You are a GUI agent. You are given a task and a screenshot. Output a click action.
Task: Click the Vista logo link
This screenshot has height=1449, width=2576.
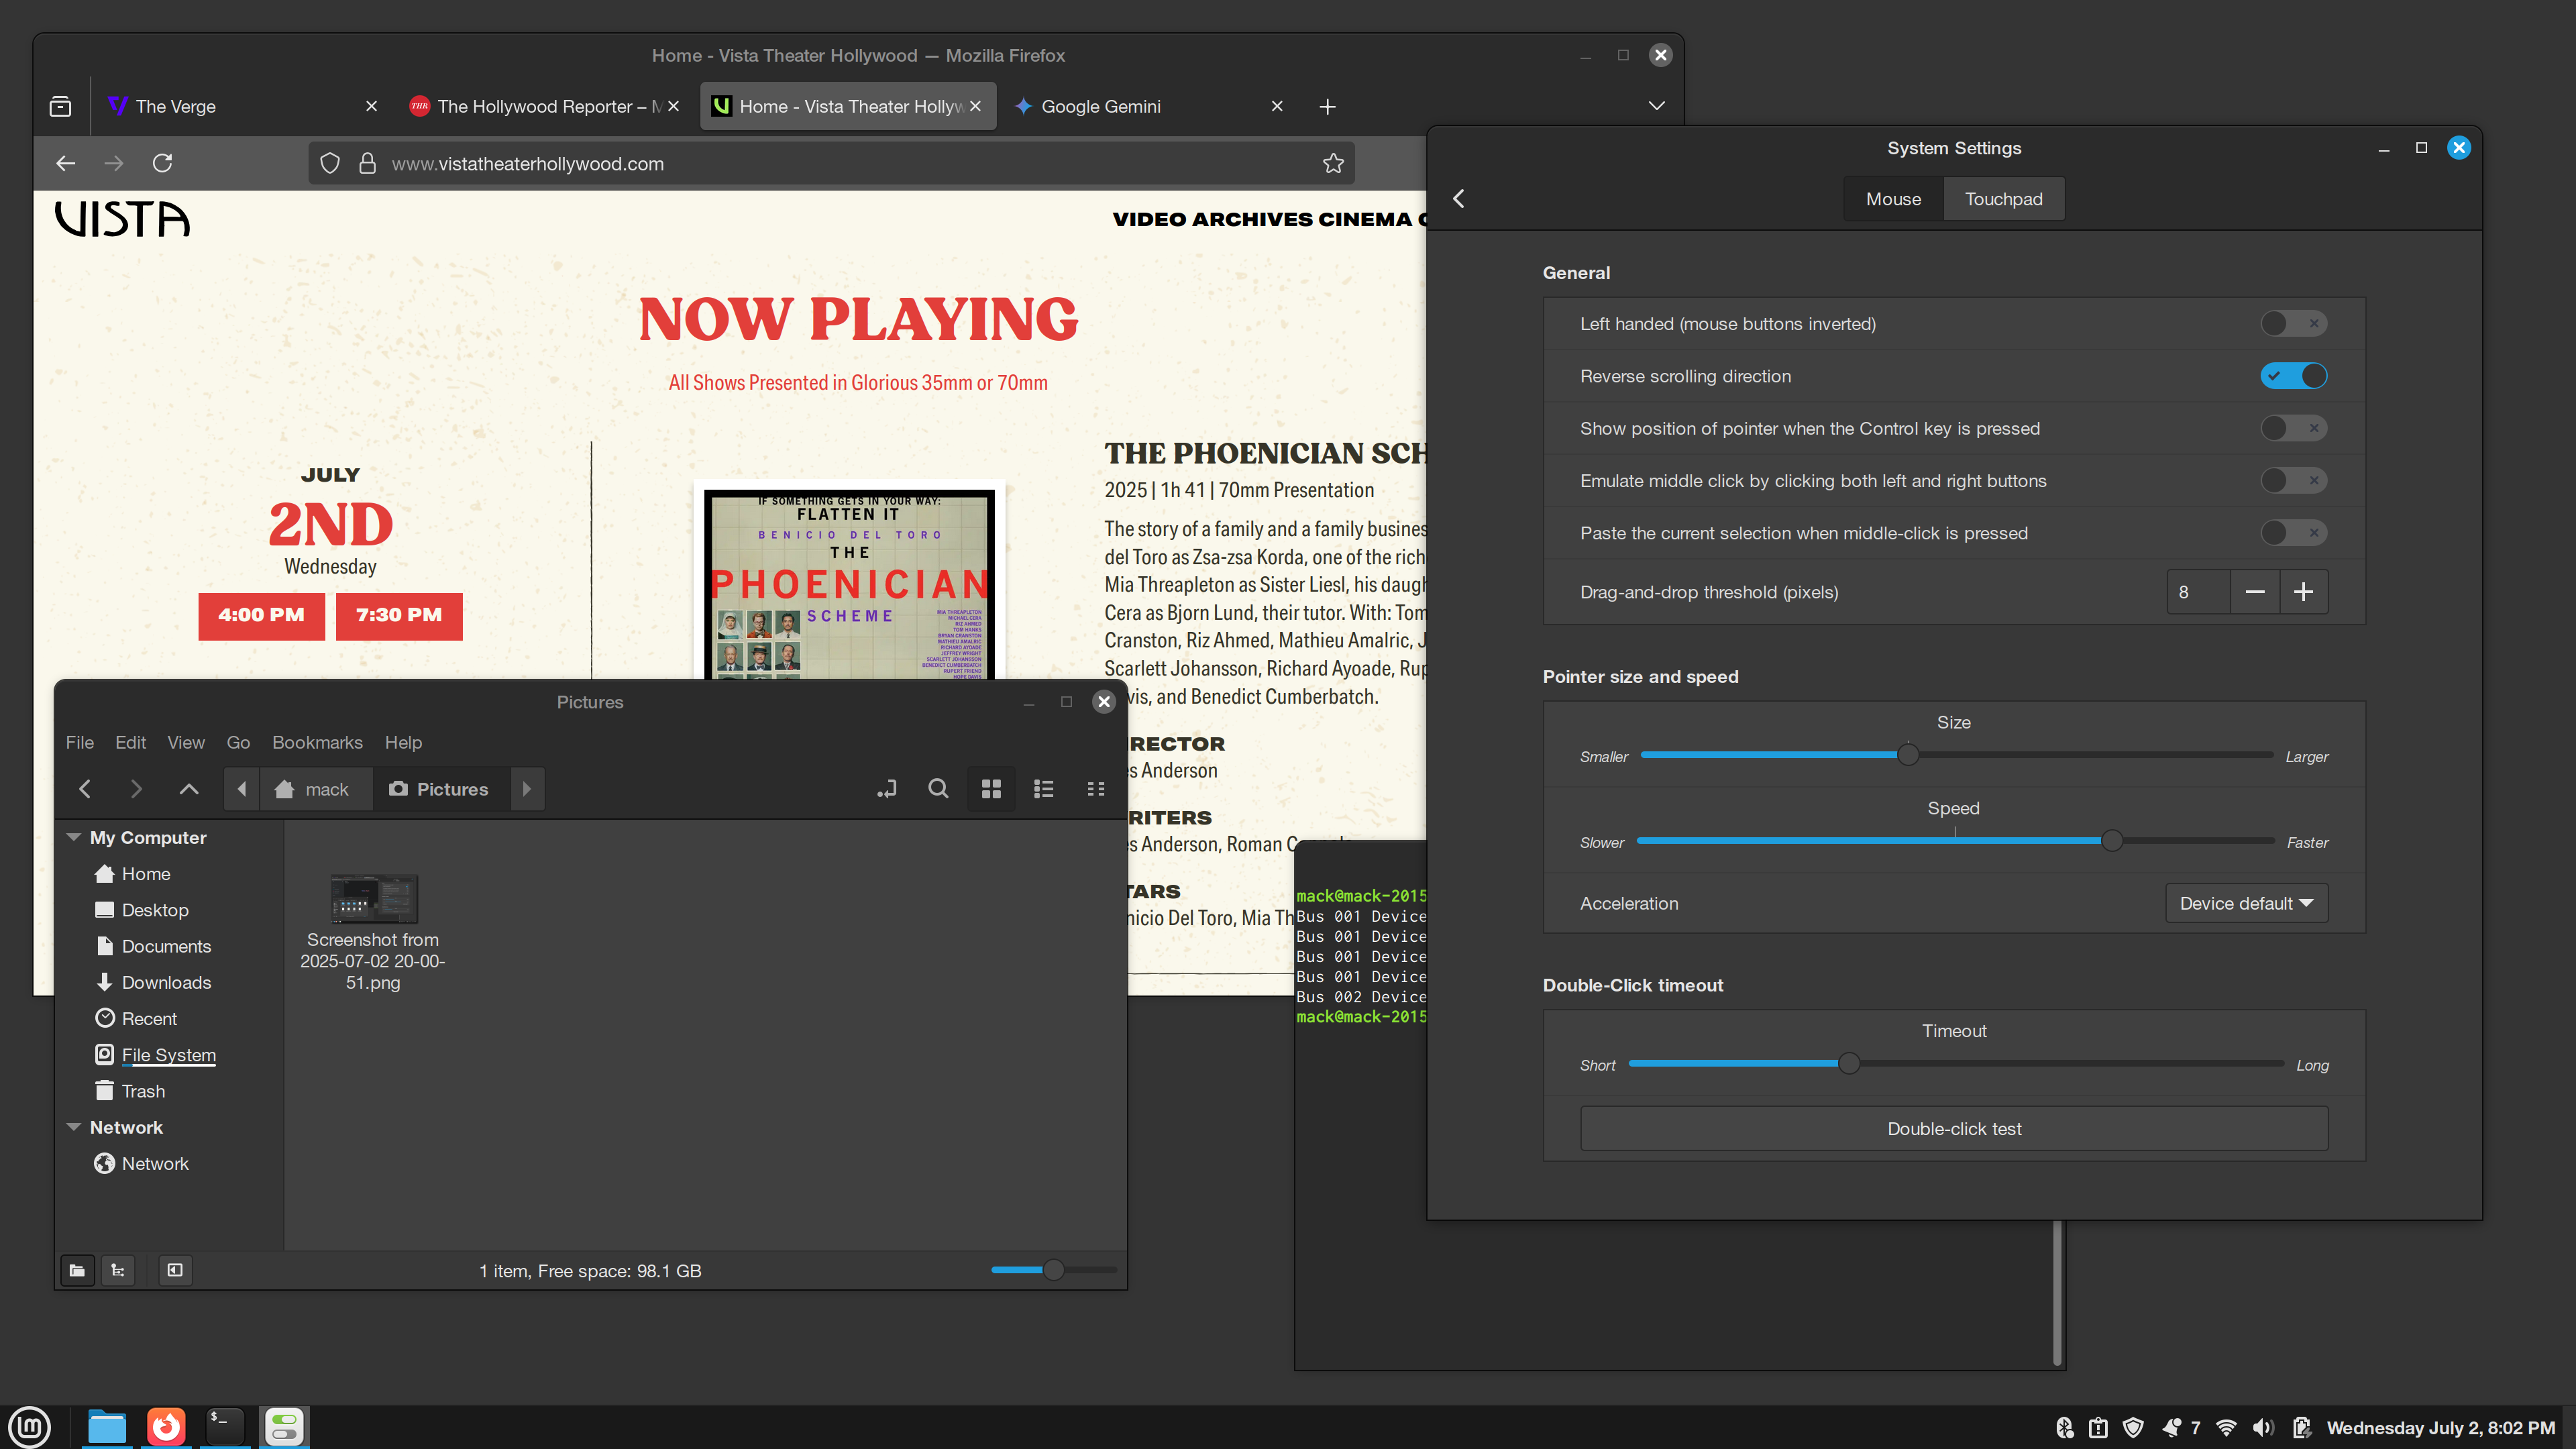[x=122, y=219]
